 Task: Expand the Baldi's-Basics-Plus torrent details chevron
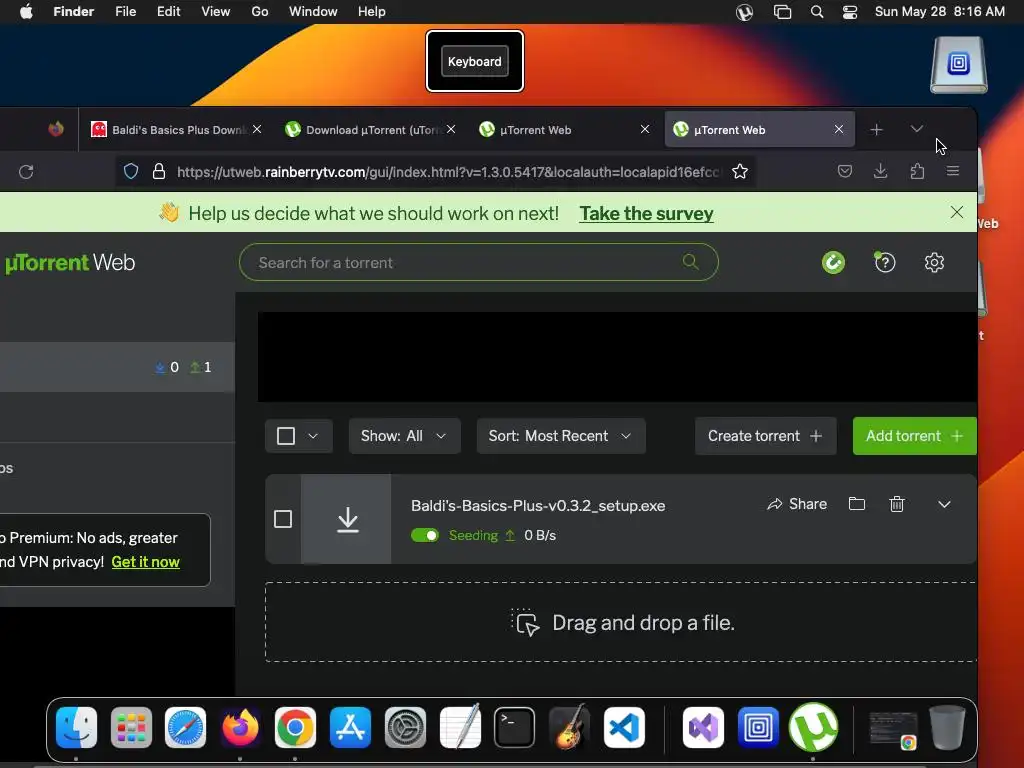pos(944,504)
